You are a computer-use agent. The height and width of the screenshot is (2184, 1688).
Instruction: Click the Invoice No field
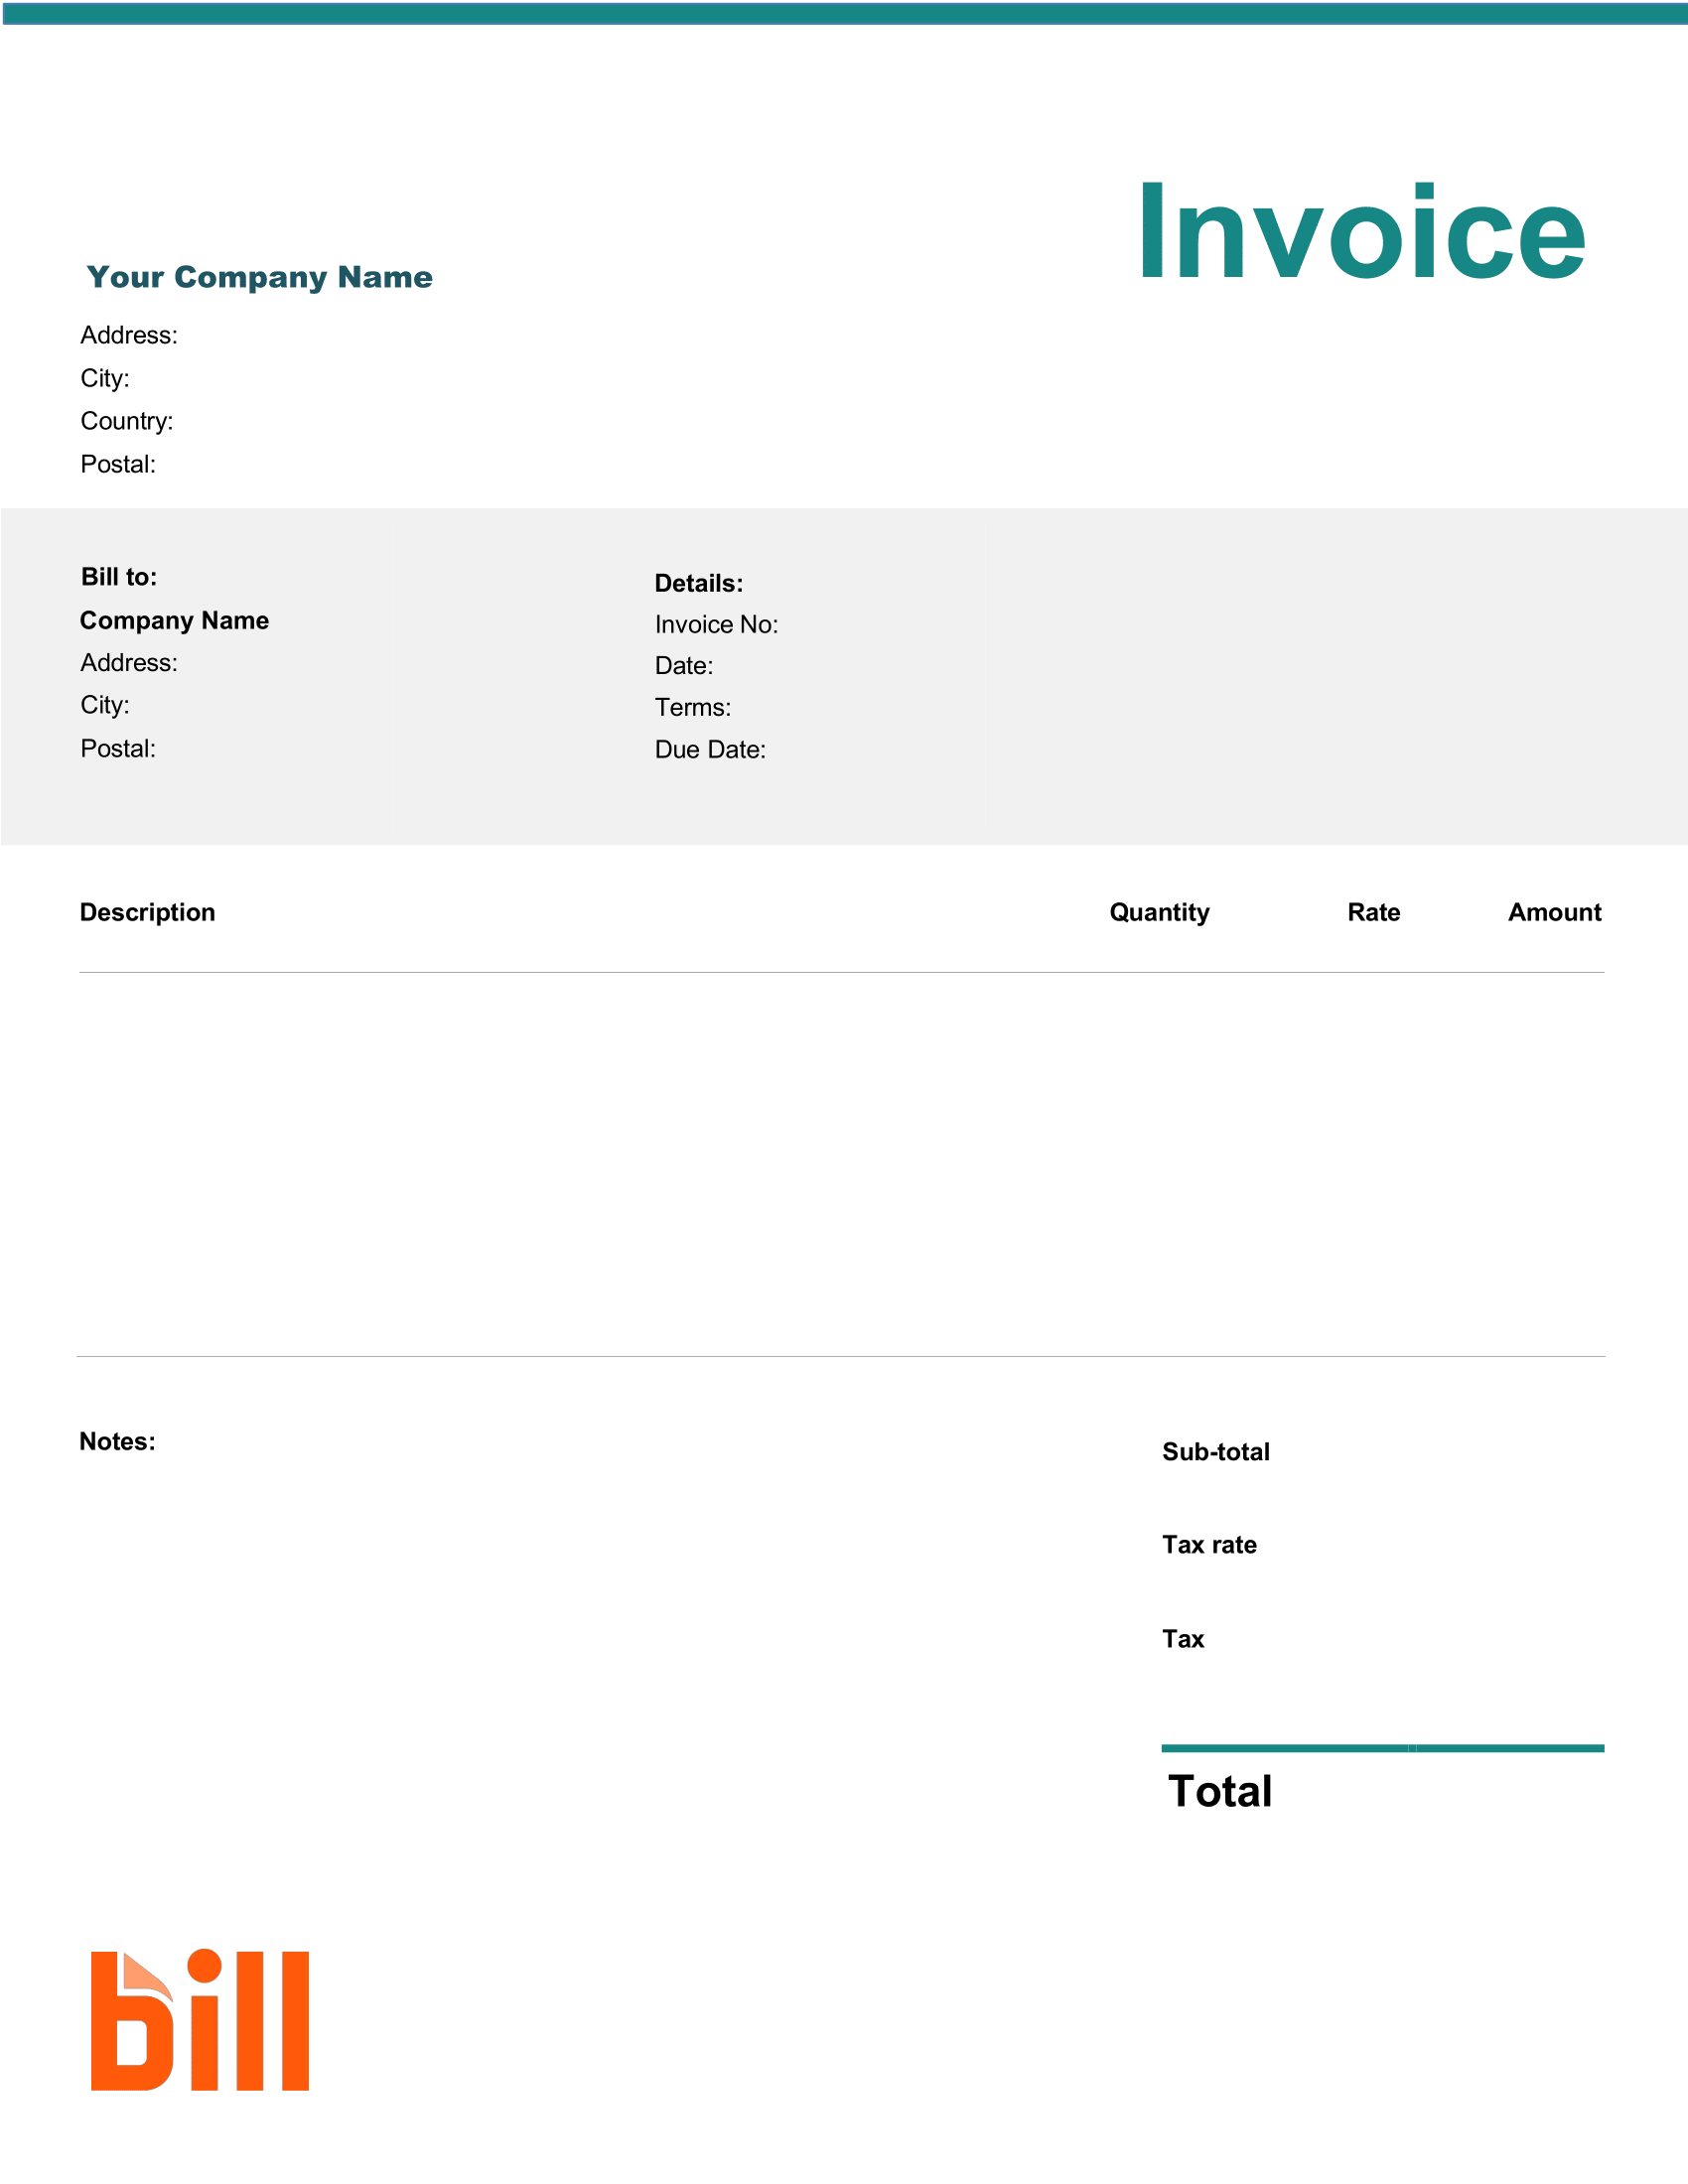(717, 623)
